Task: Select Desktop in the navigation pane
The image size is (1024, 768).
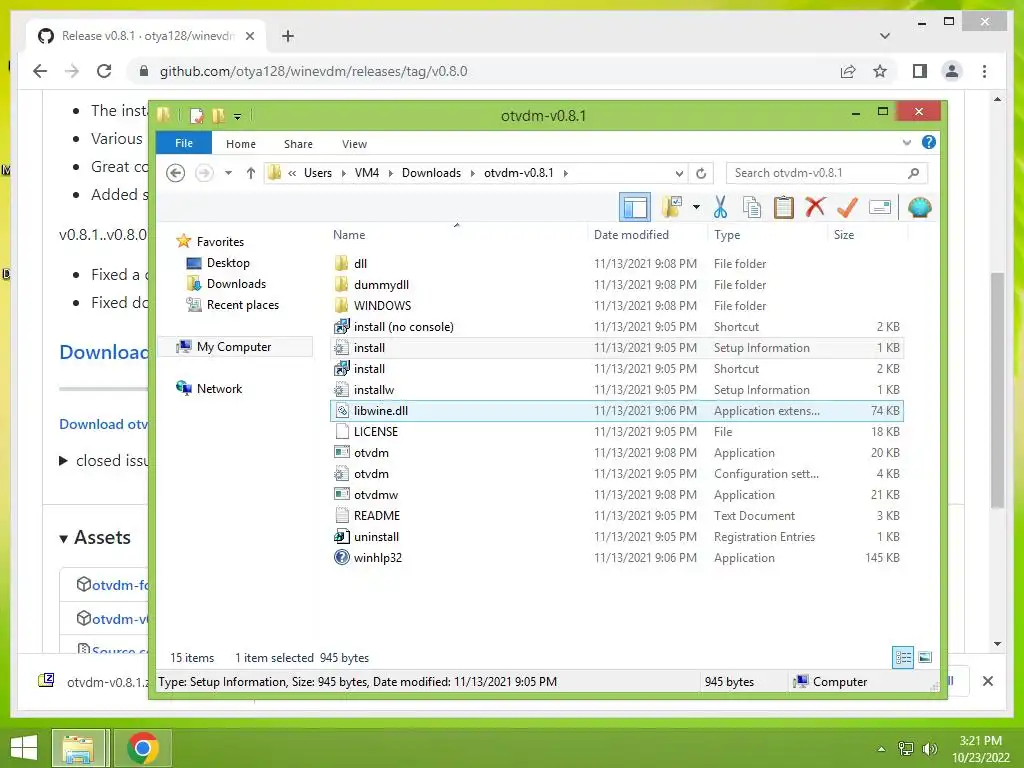Action: coord(228,263)
